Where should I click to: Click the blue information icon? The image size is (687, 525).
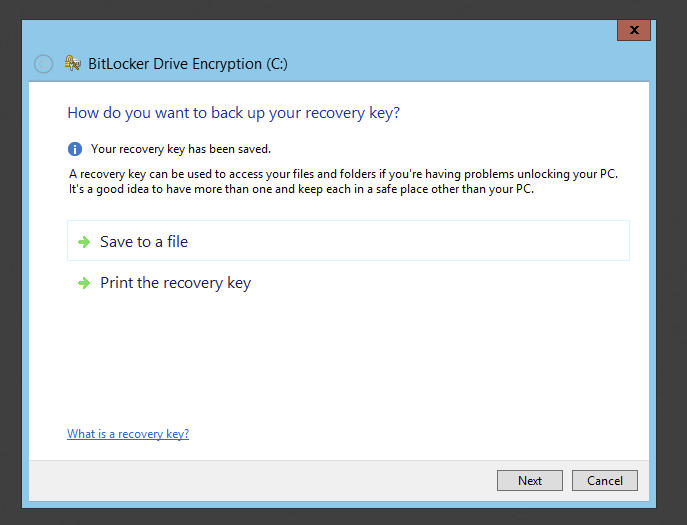tap(75, 149)
